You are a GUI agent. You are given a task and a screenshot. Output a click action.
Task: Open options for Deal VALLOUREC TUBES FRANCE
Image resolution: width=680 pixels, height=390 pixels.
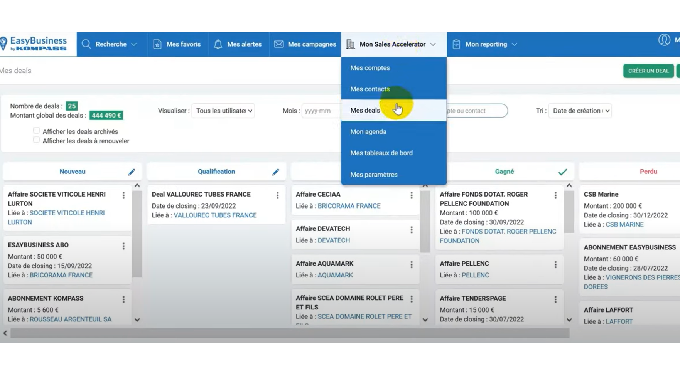(278, 196)
